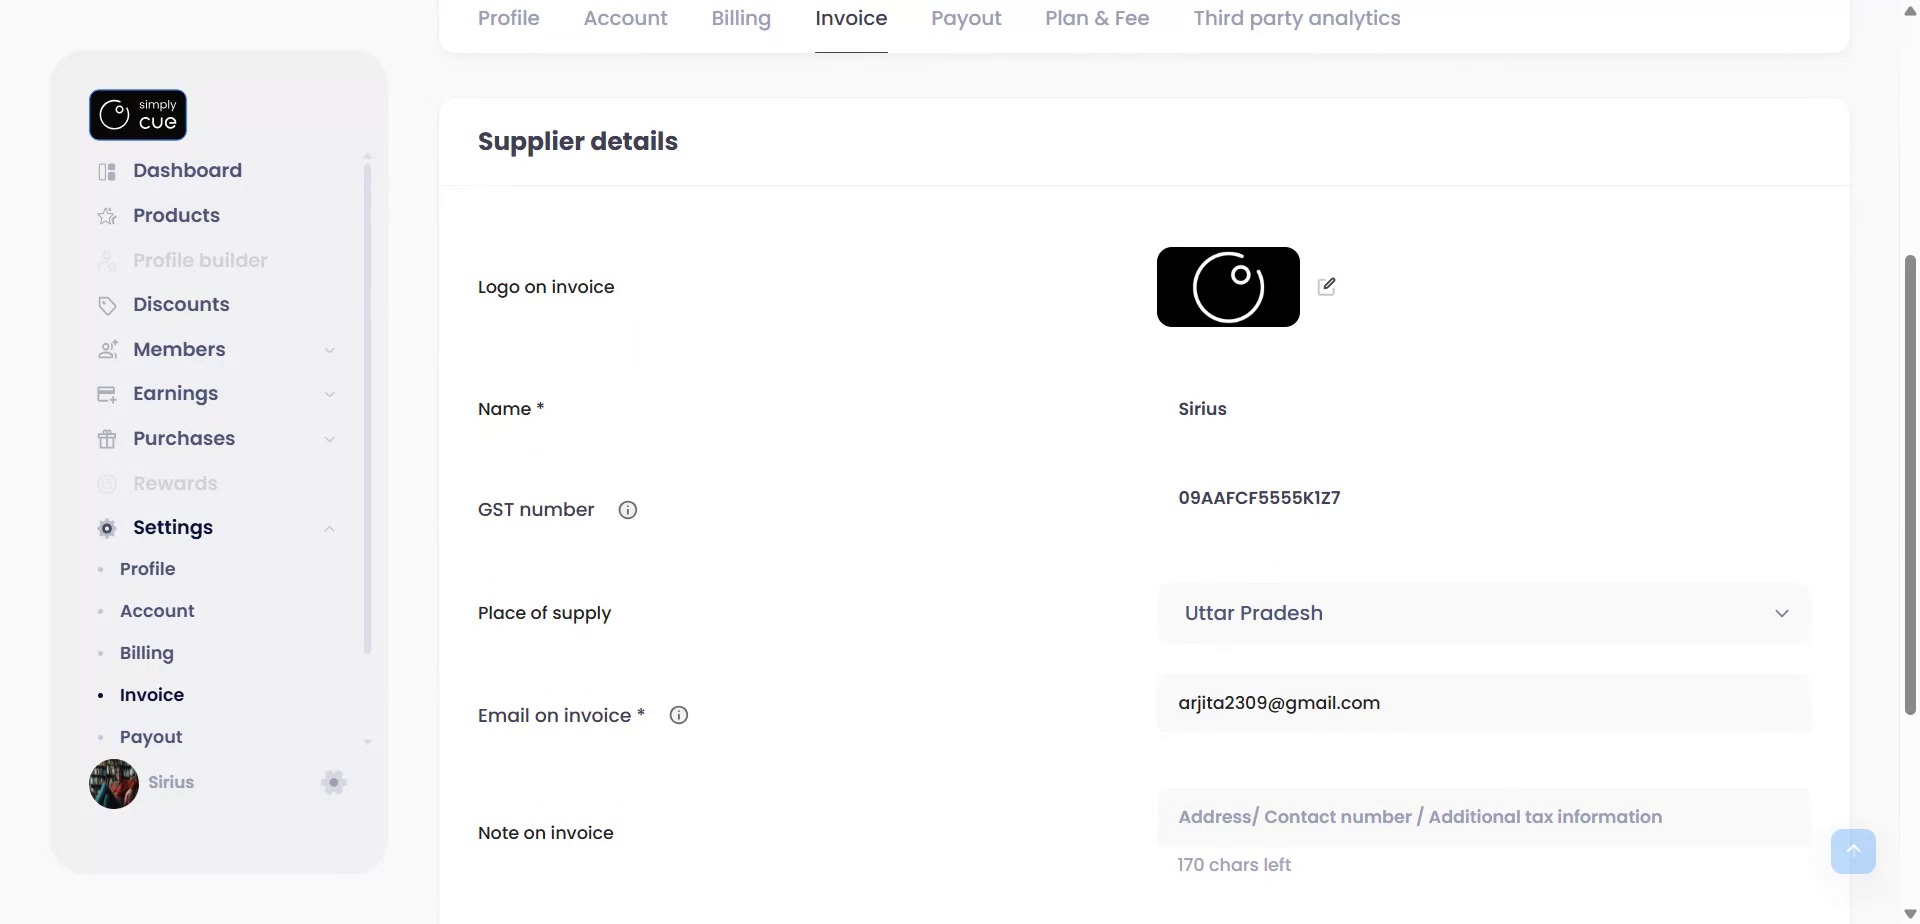The image size is (1920, 924).
Task: Click the Products star icon
Action: point(107,216)
